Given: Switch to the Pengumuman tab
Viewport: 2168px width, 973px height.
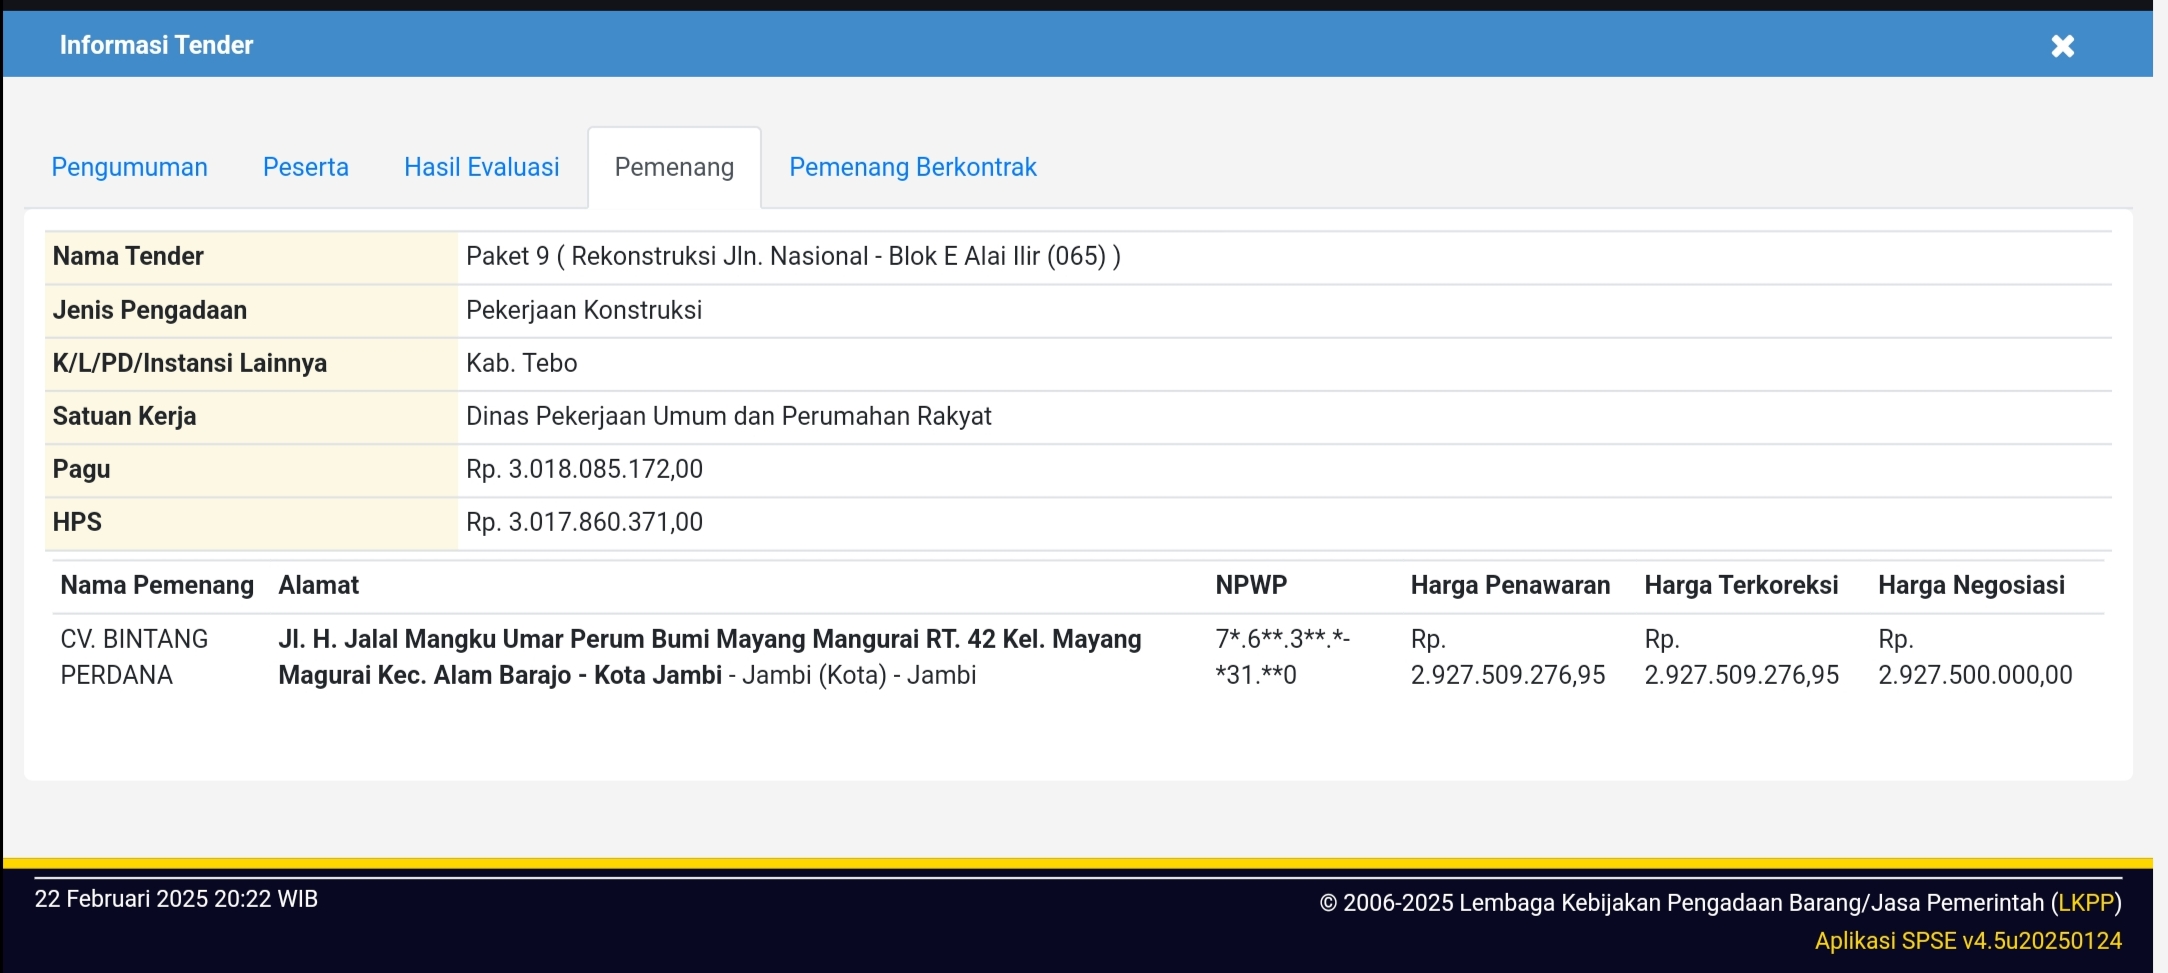Looking at the screenshot, I should point(129,167).
